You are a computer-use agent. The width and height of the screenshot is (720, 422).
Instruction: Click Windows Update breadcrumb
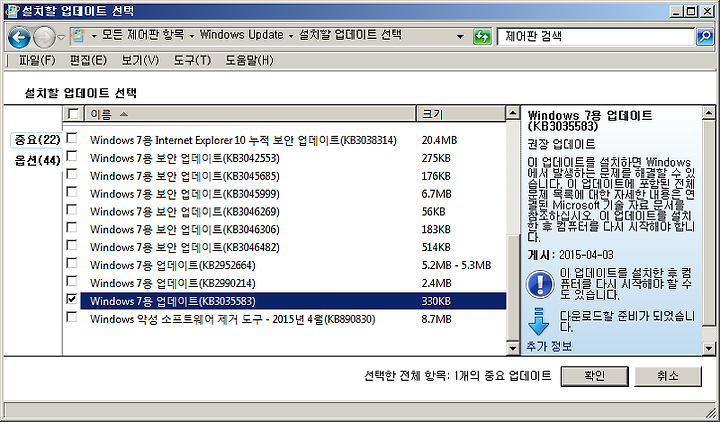coord(242,35)
